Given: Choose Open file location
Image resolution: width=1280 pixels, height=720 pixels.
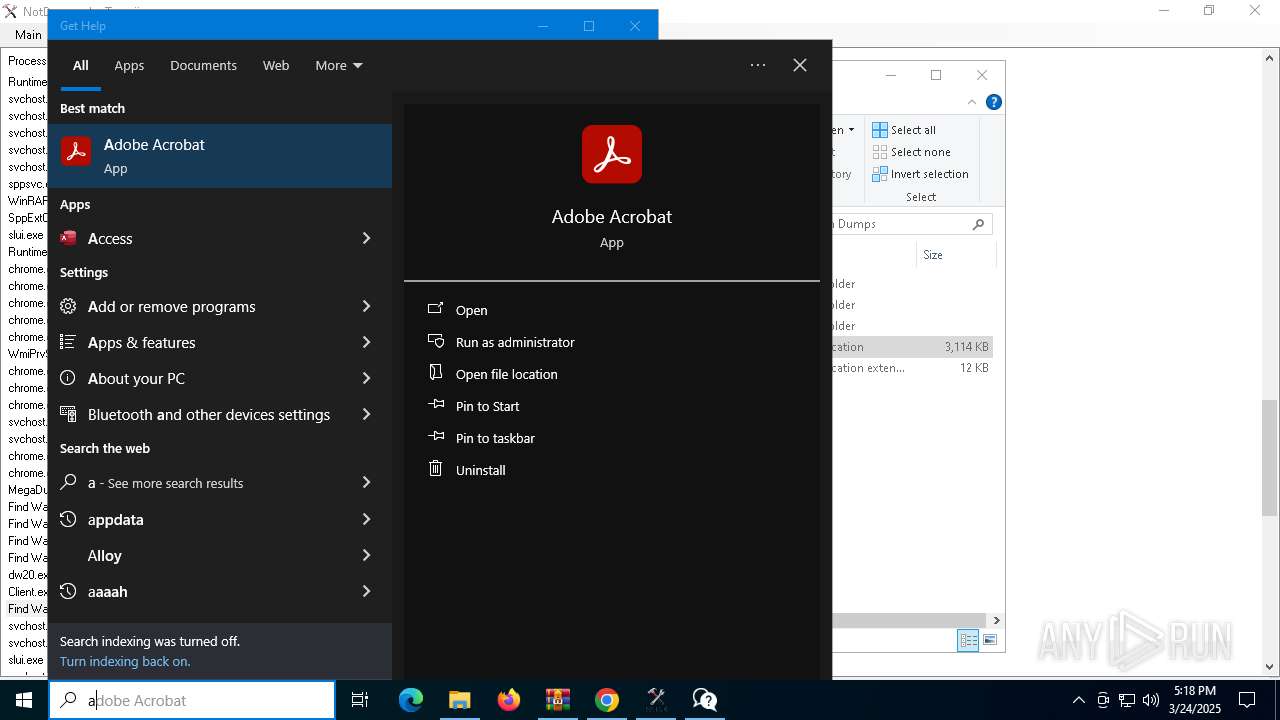Looking at the screenshot, I should 506,374.
